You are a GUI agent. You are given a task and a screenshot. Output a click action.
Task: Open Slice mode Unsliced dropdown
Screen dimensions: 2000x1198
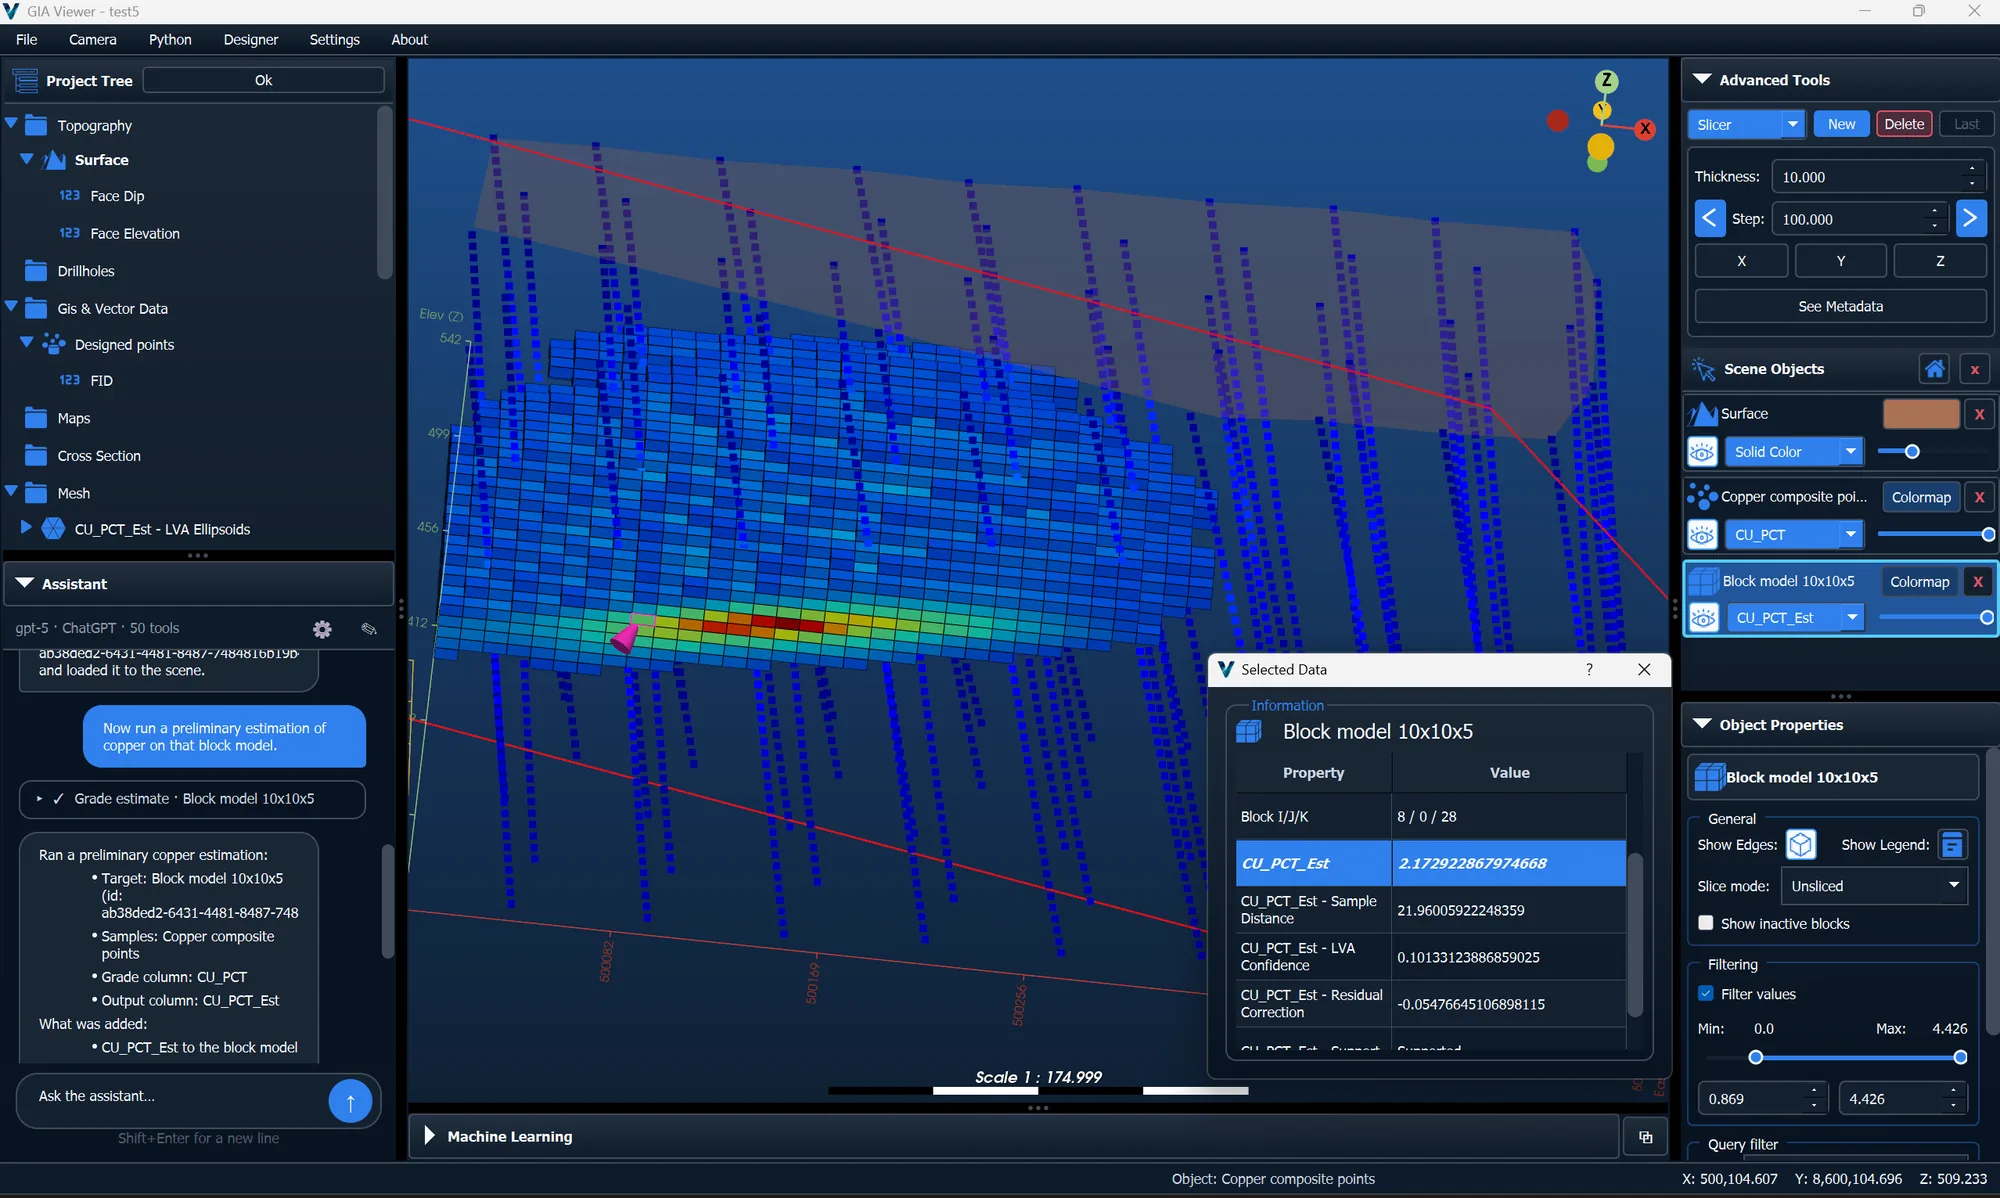click(x=1873, y=886)
